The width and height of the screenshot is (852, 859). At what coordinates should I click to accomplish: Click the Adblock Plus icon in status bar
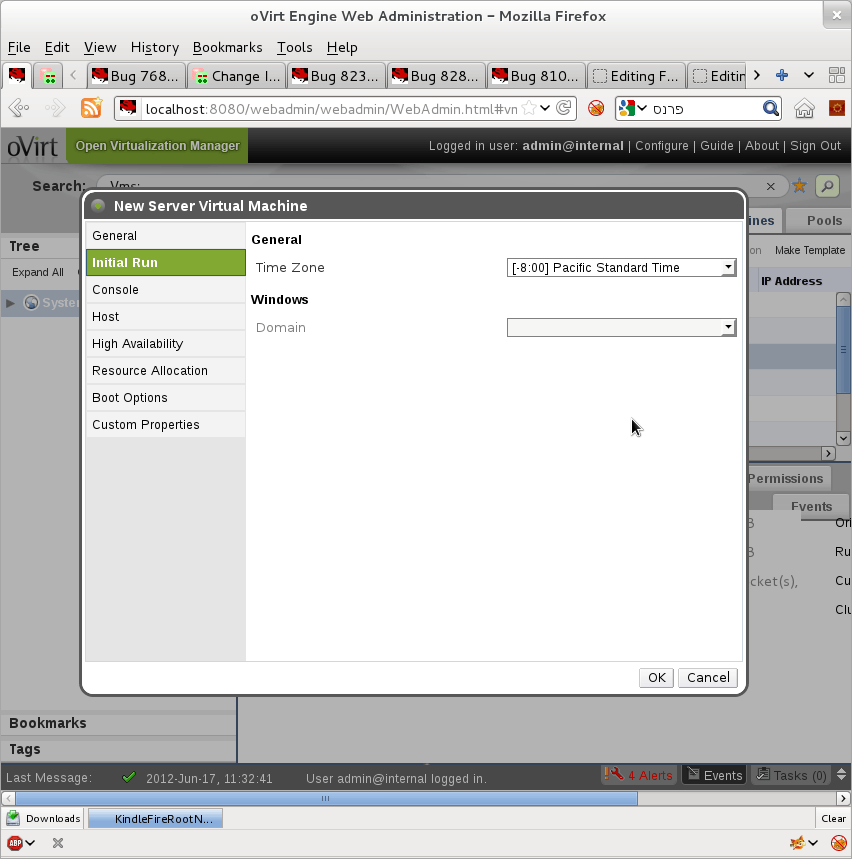coord(16,843)
